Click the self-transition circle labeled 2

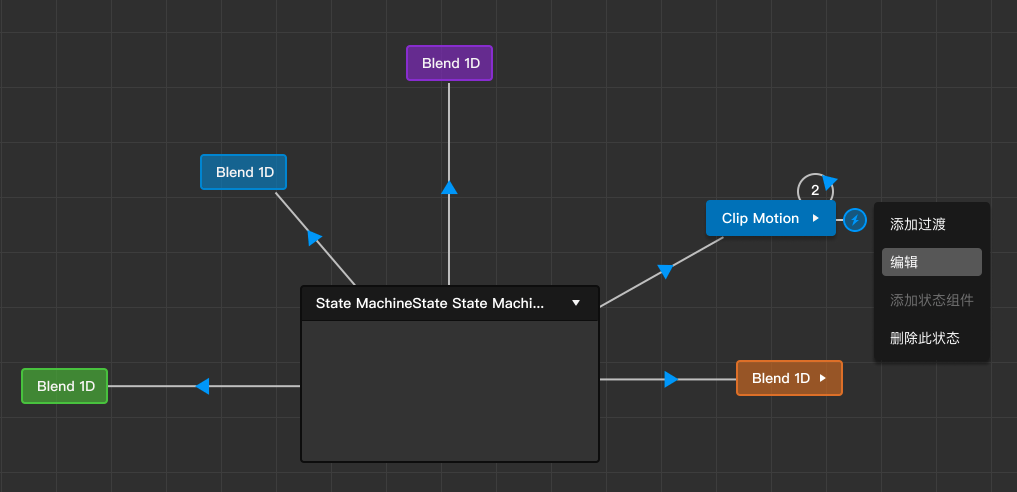click(x=814, y=190)
